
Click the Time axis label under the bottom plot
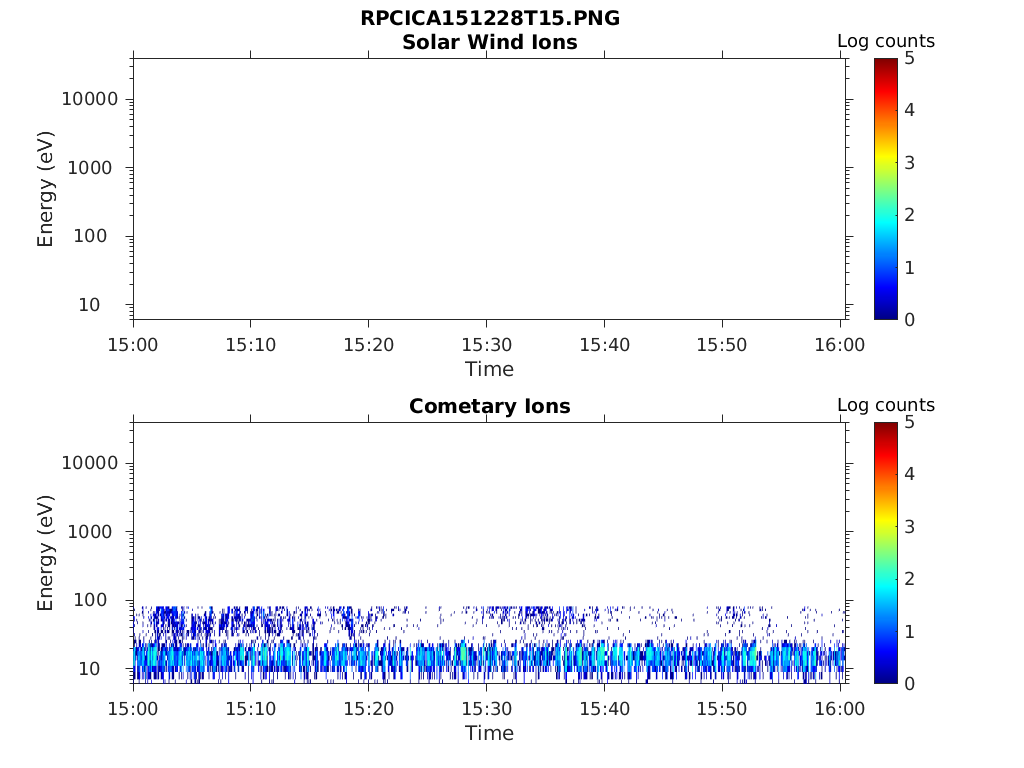(x=489, y=733)
